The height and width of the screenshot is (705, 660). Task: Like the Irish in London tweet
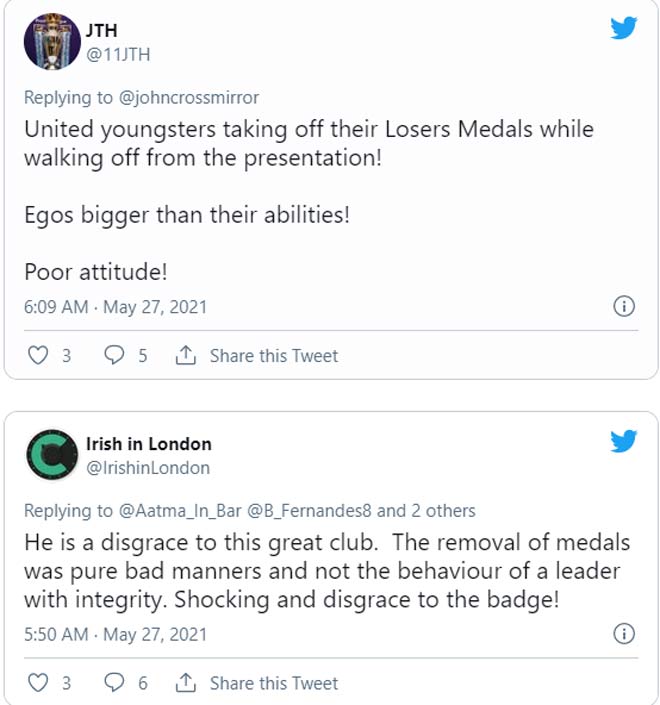37,683
